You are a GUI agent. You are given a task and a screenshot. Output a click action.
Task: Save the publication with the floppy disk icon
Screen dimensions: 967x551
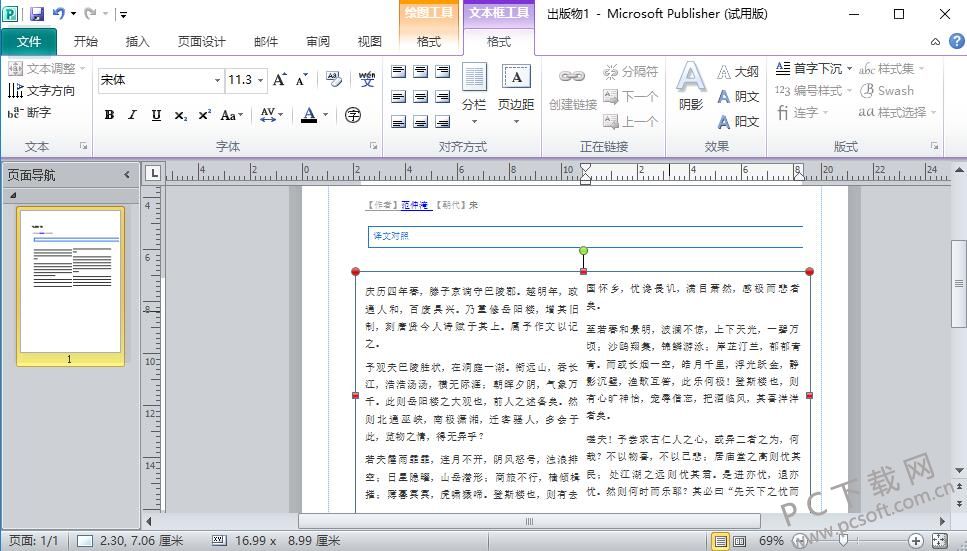36,13
